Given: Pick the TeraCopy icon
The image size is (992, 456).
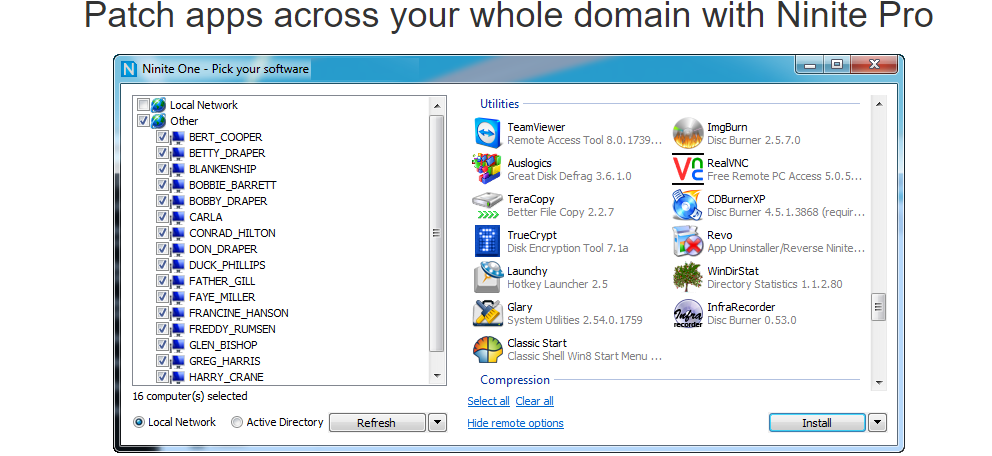Looking at the screenshot, I should click(487, 206).
